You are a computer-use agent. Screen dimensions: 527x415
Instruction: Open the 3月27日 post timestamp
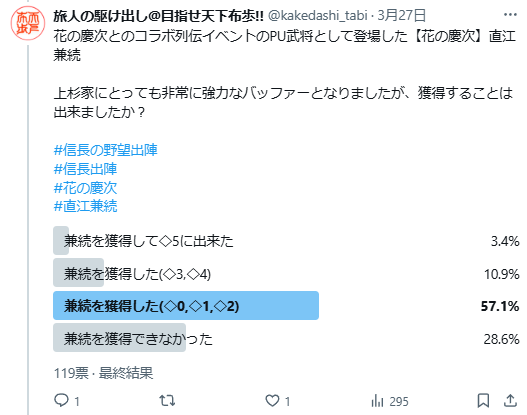pos(402,15)
